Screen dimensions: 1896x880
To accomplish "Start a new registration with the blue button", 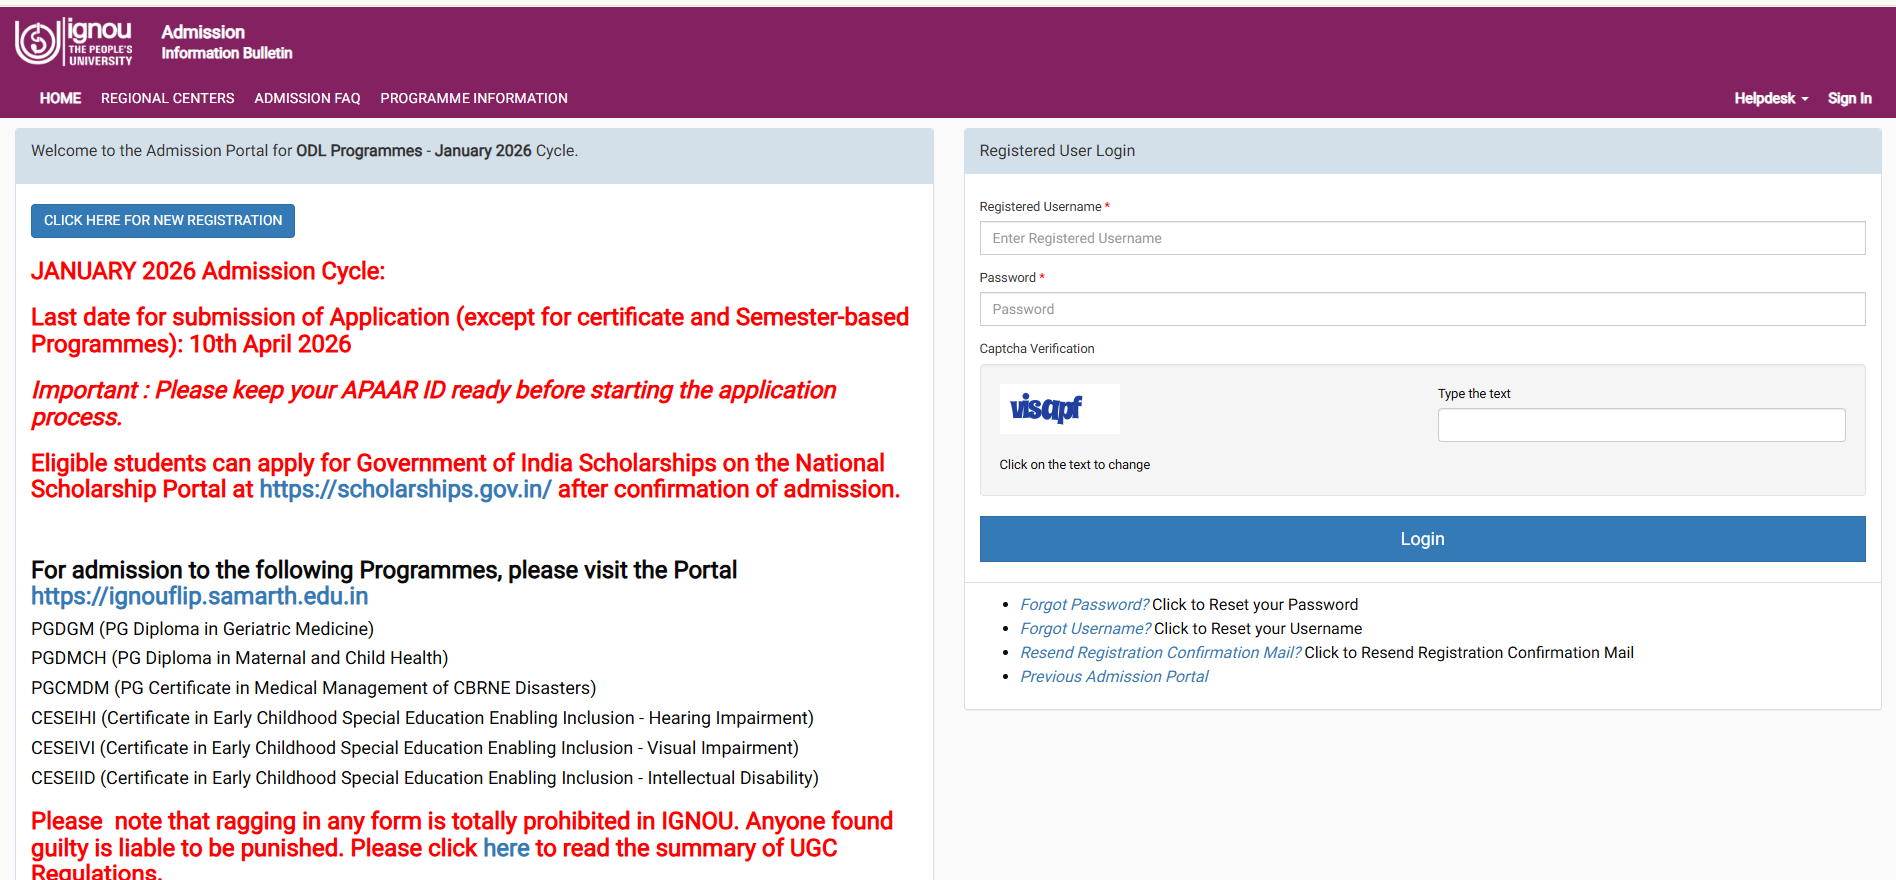I will pos(163,221).
